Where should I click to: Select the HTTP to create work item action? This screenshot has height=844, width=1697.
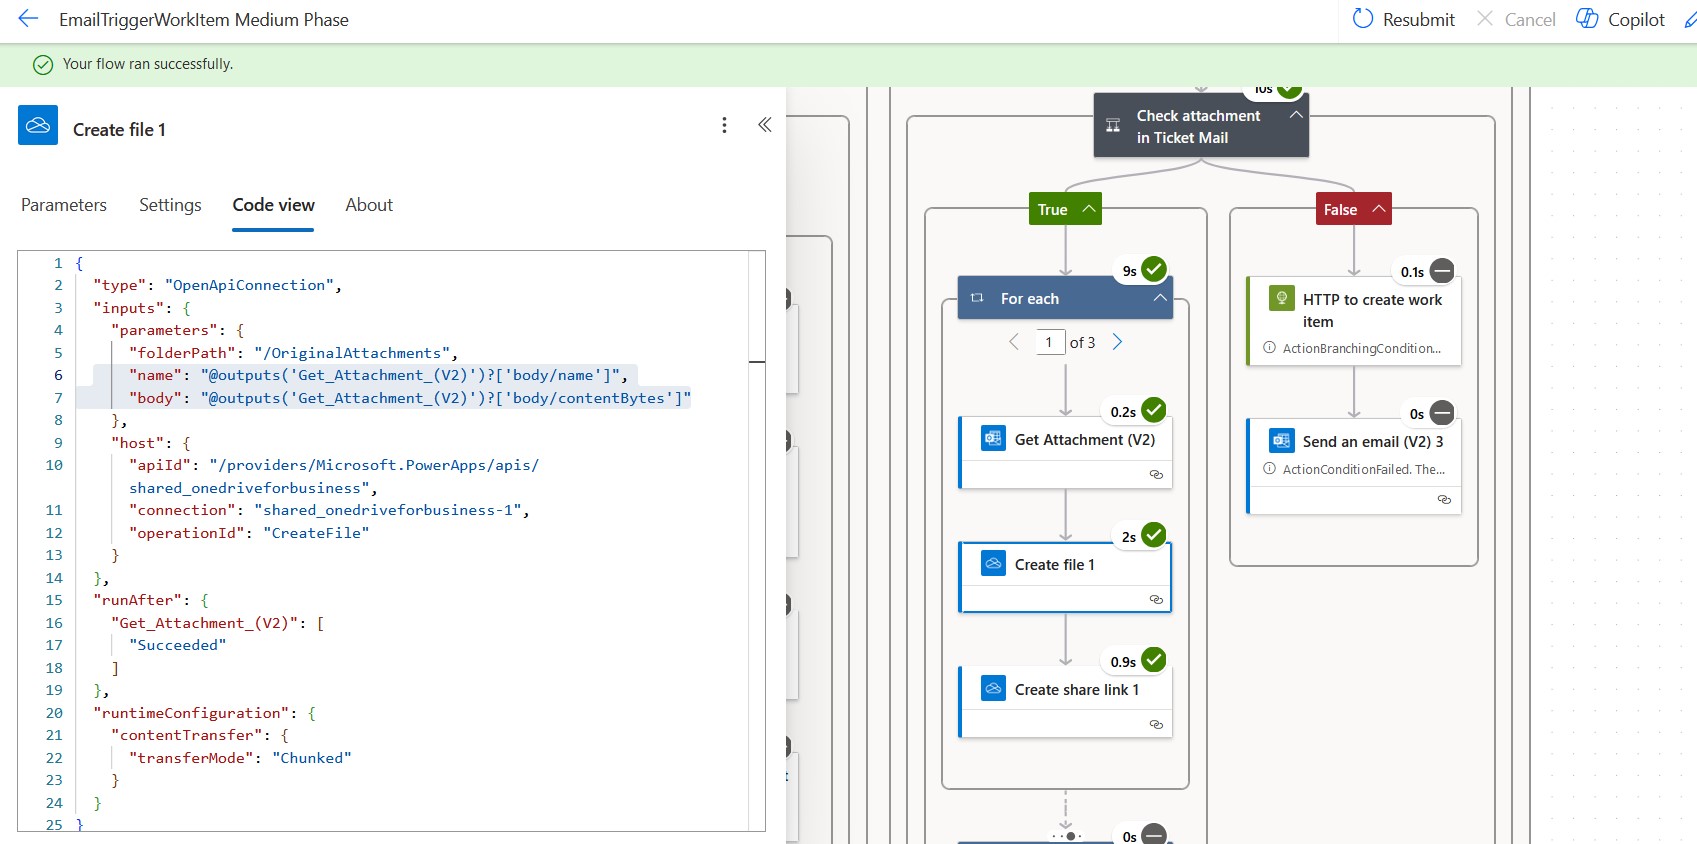1354,321
